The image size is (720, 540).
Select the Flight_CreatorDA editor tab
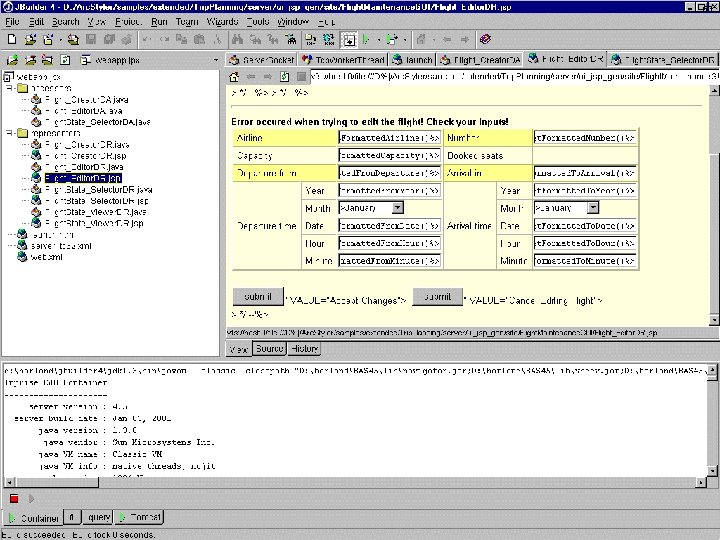pyautogui.click(x=479, y=59)
